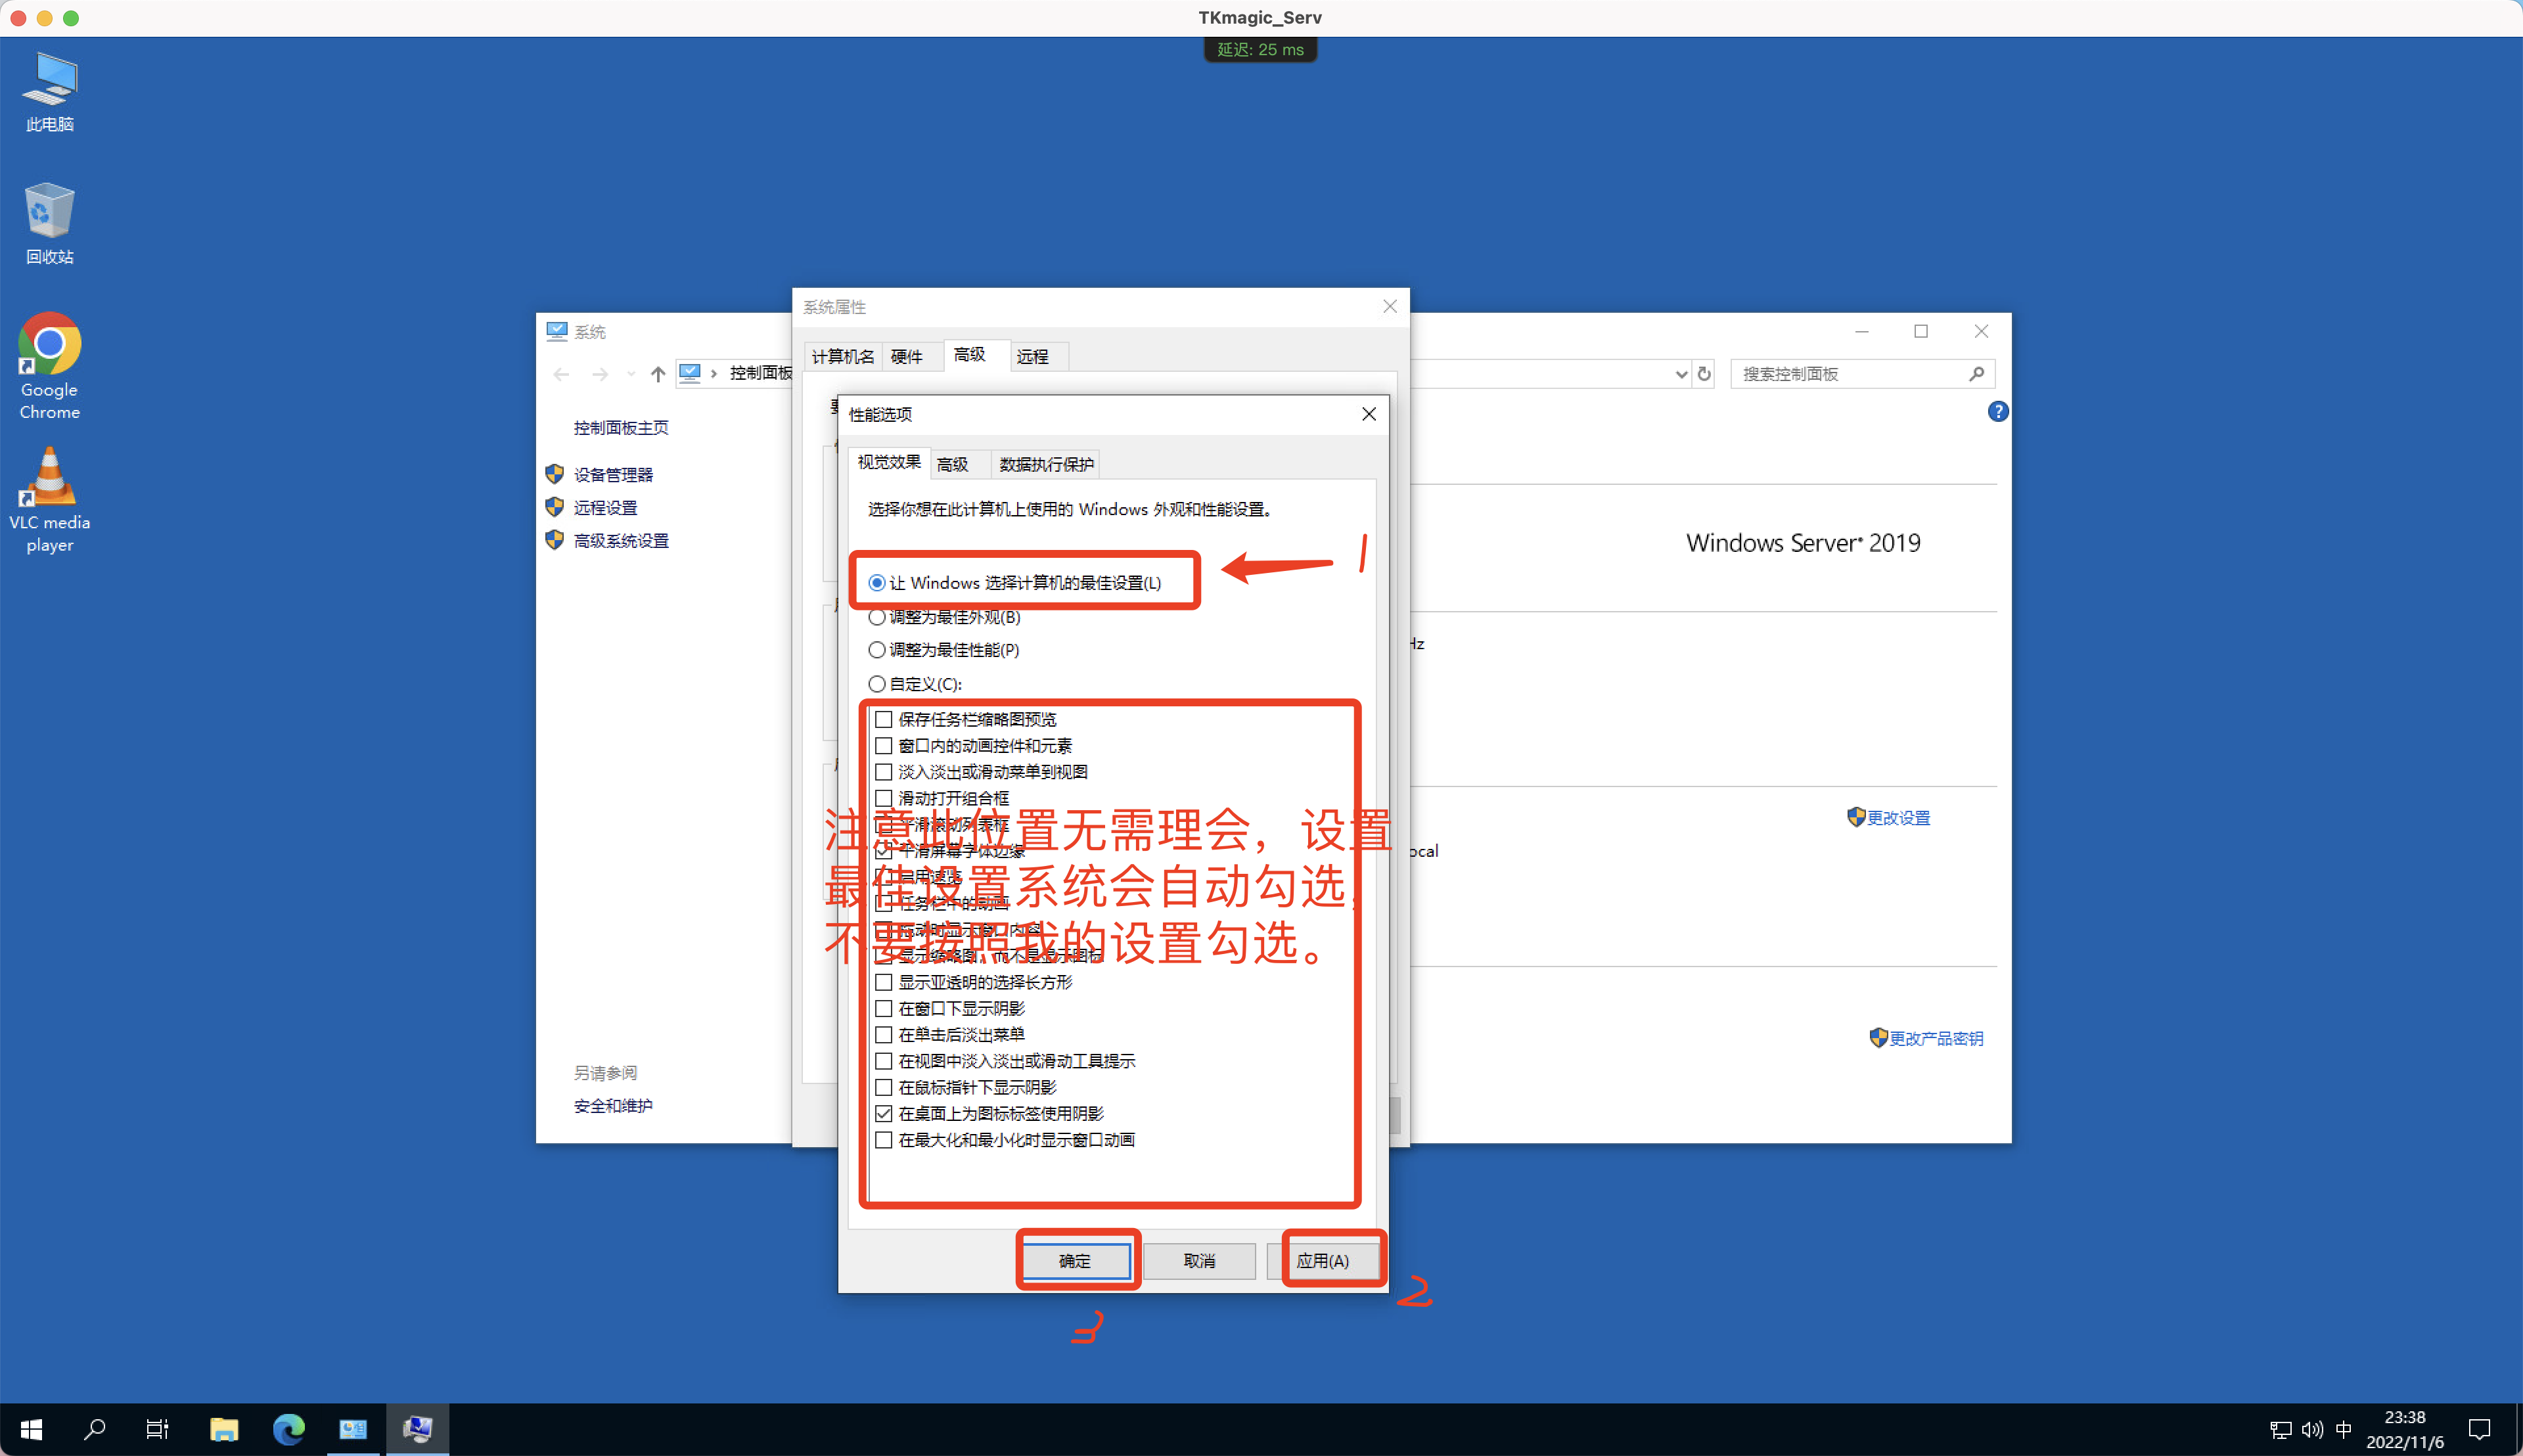Select the taskbar Search icon
The width and height of the screenshot is (2523, 1456).
click(95, 1429)
